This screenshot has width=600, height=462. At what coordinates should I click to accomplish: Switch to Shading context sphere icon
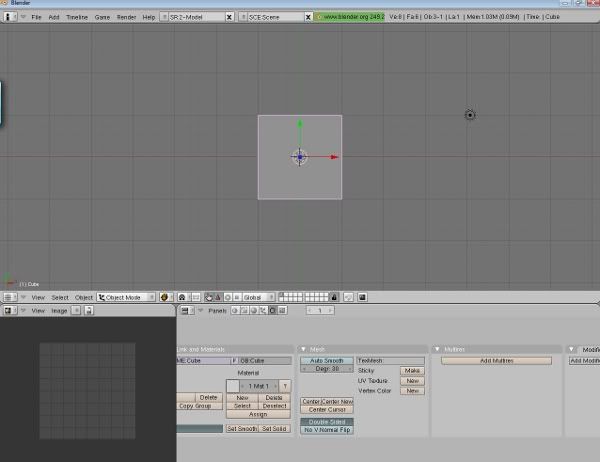point(254,310)
